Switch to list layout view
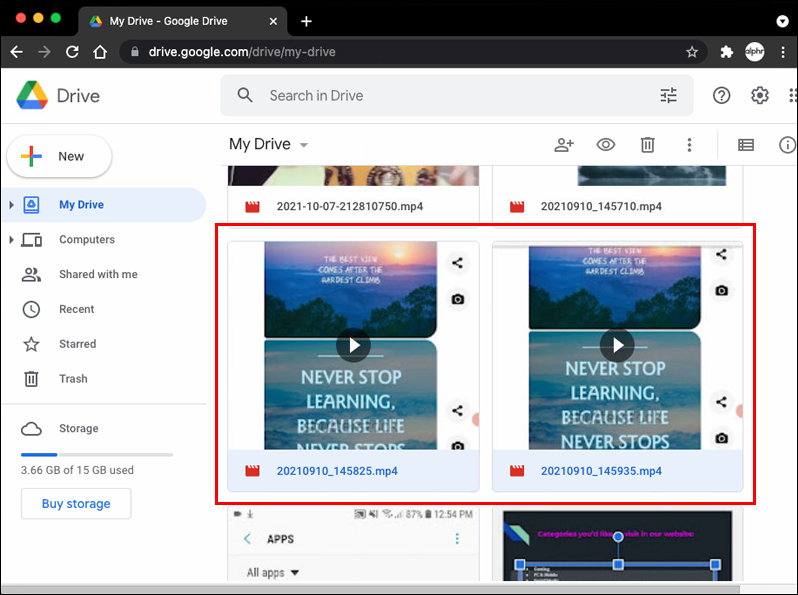The image size is (798, 595). pyautogui.click(x=746, y=145)
